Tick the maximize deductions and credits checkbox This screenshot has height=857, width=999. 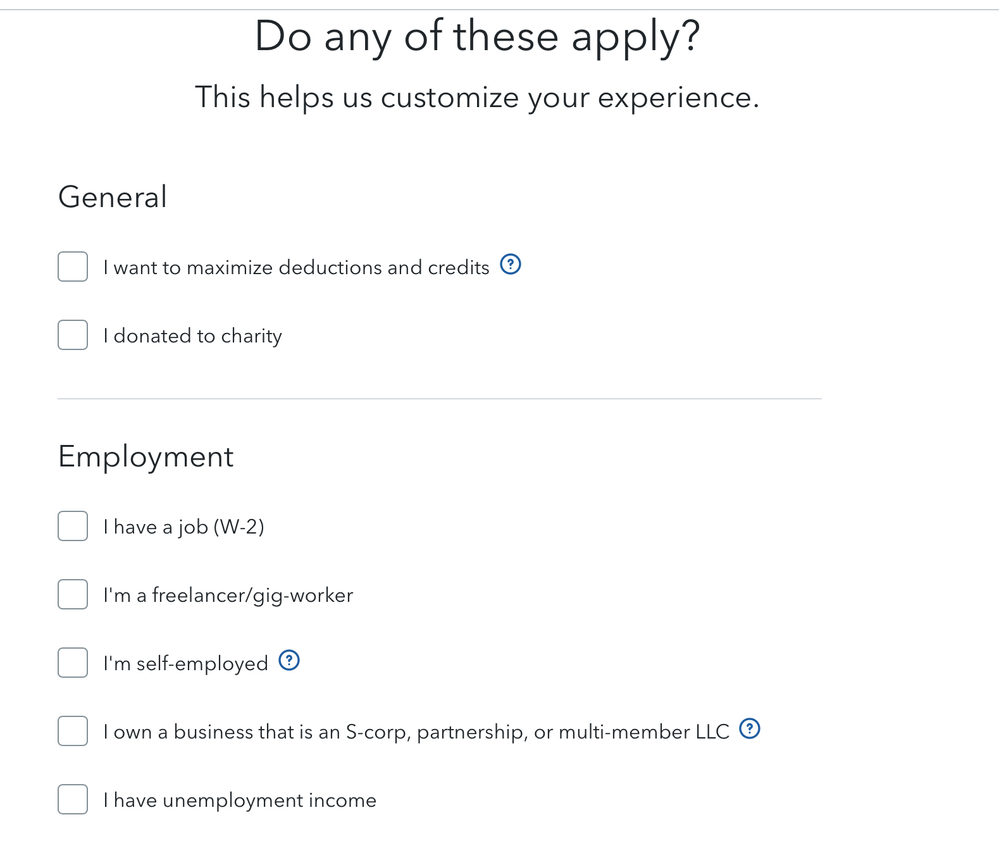click(73, 266)
